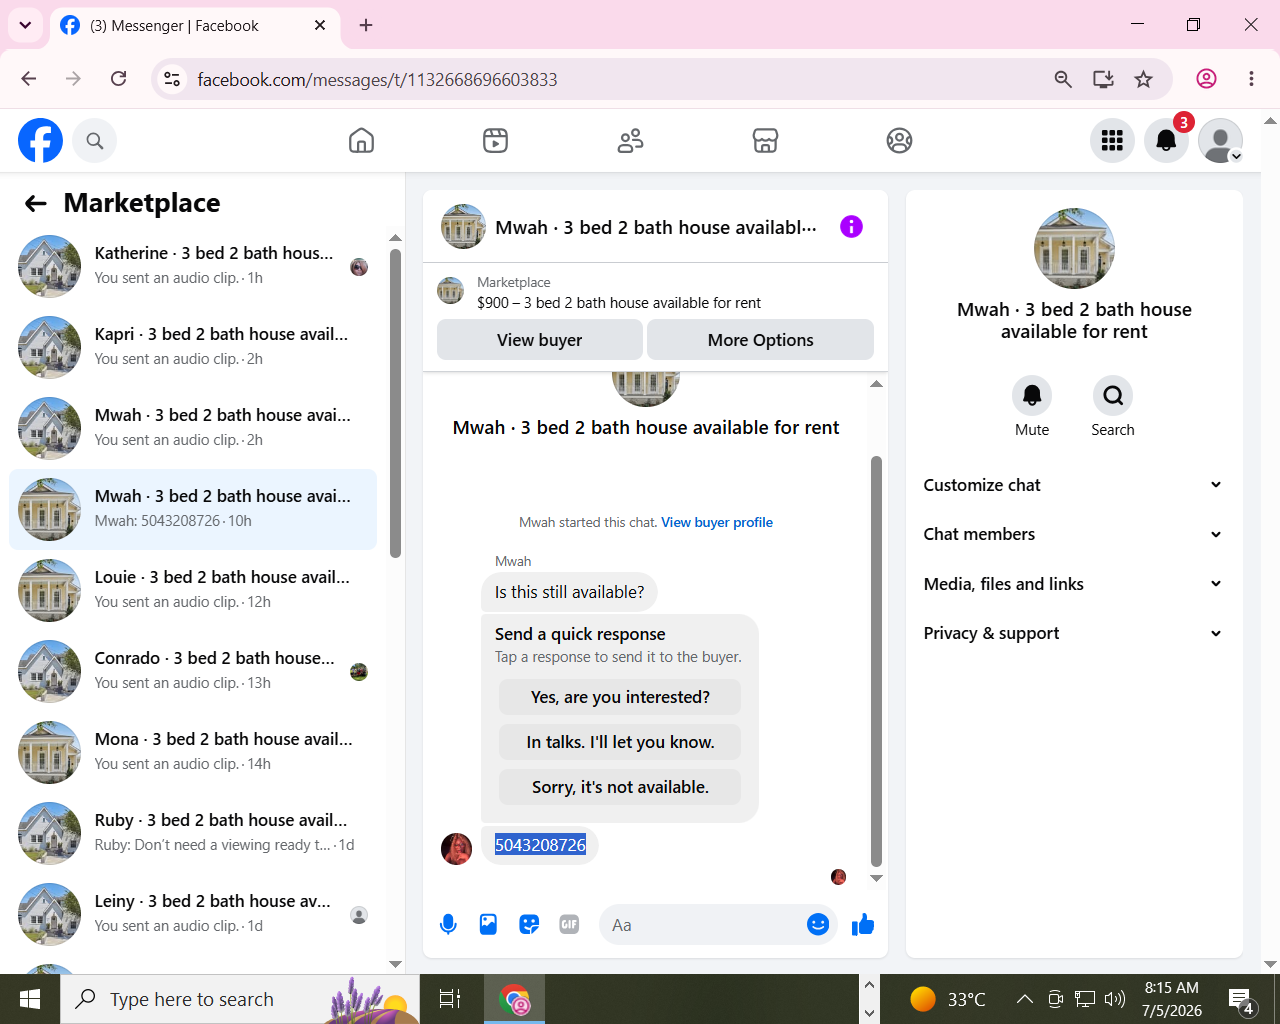1280x1024 pixels.
Task: Open the Facebook menu grid icon
Action: point(1112,141)
